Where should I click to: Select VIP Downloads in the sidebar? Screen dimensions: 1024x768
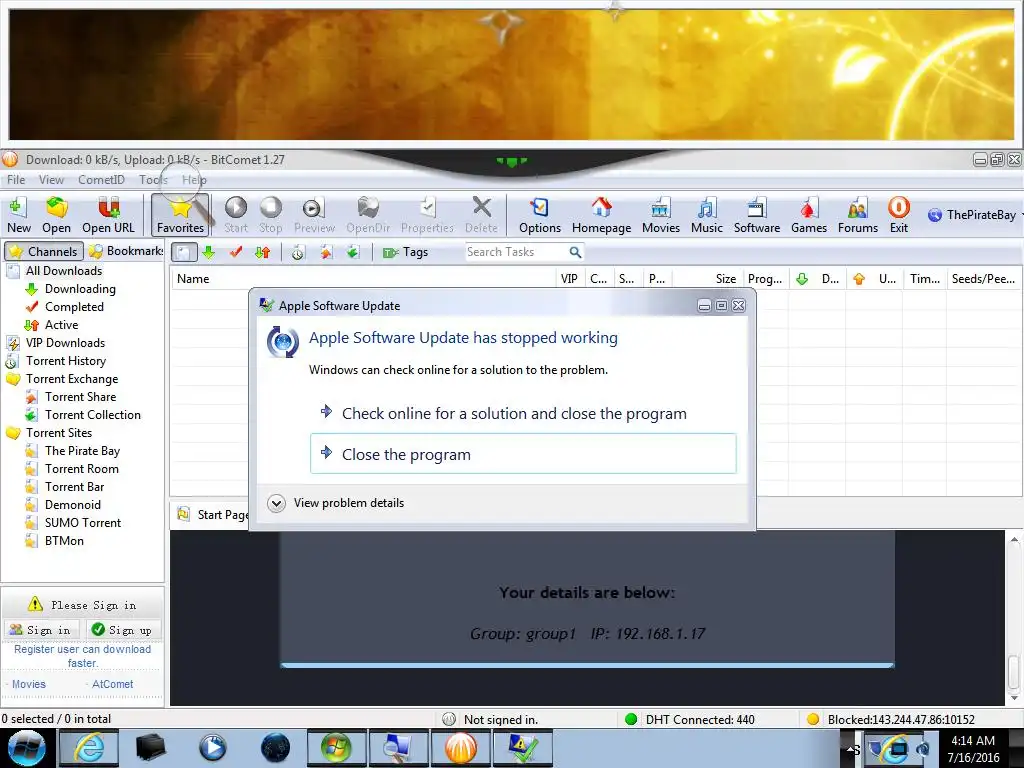(65, 343)
